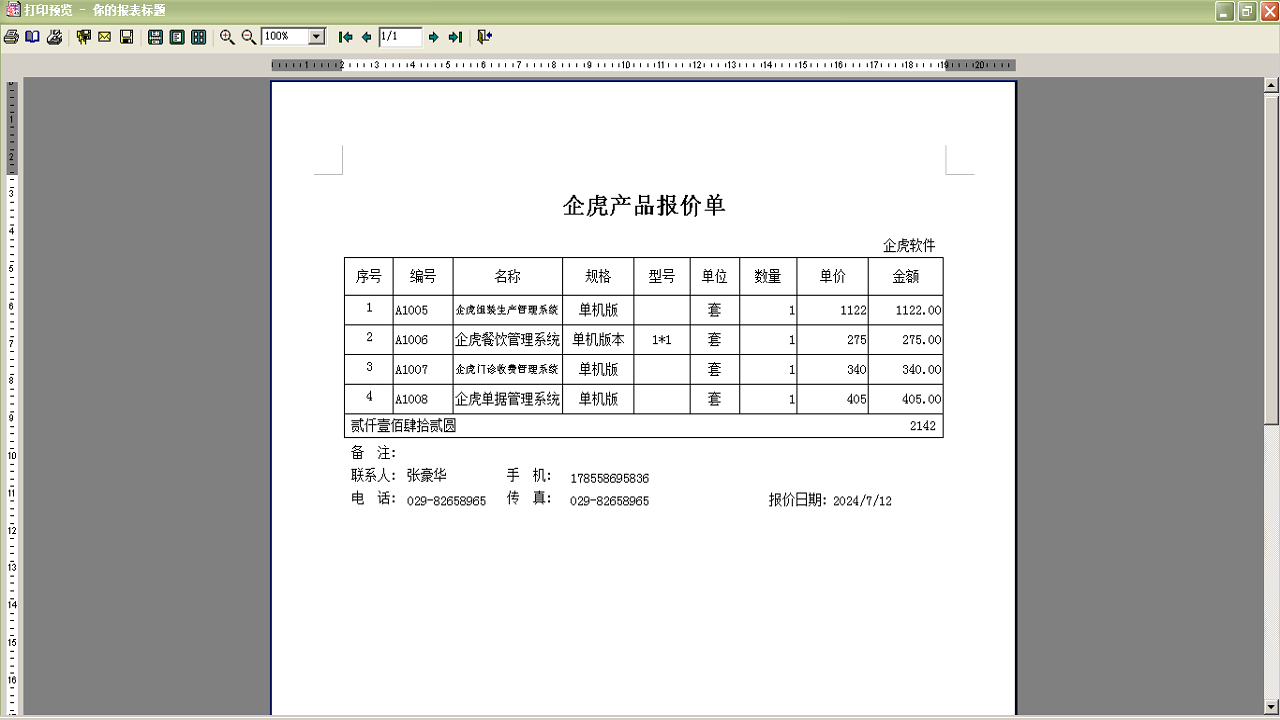Open the report with the Open book icon

click(32, 36)
